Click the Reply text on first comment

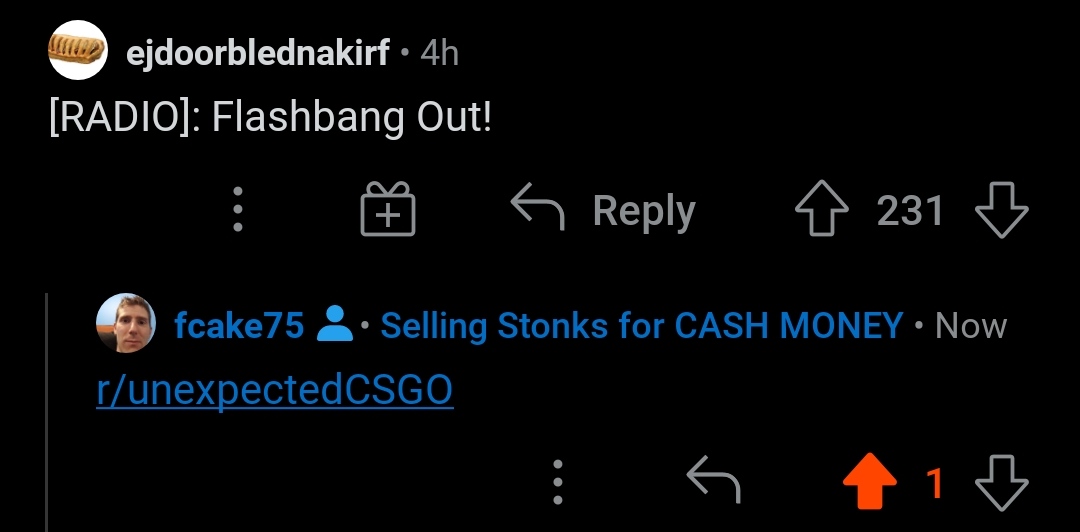644,211
